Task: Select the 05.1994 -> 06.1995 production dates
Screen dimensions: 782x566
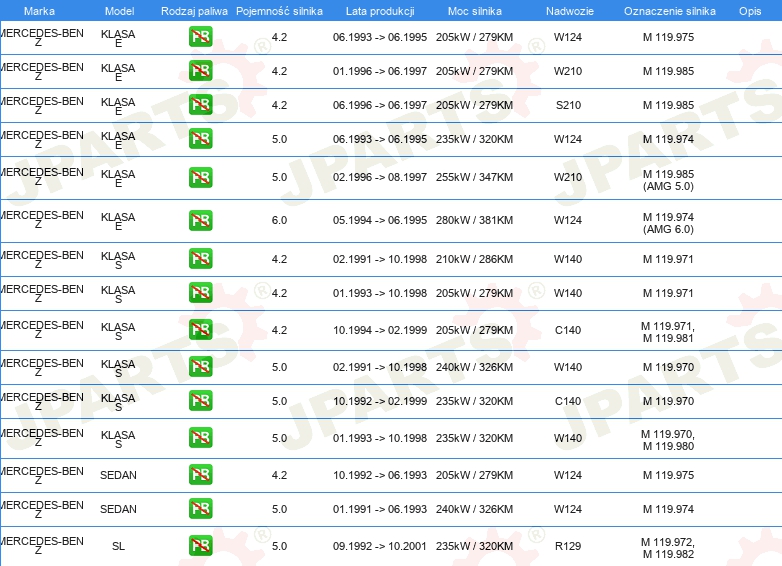Action: [x=380, y=220]
